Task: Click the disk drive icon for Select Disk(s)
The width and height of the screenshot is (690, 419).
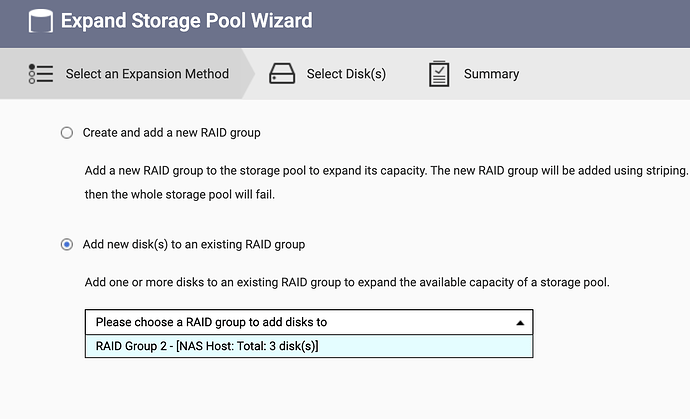Action: click(x=281, y=74)
